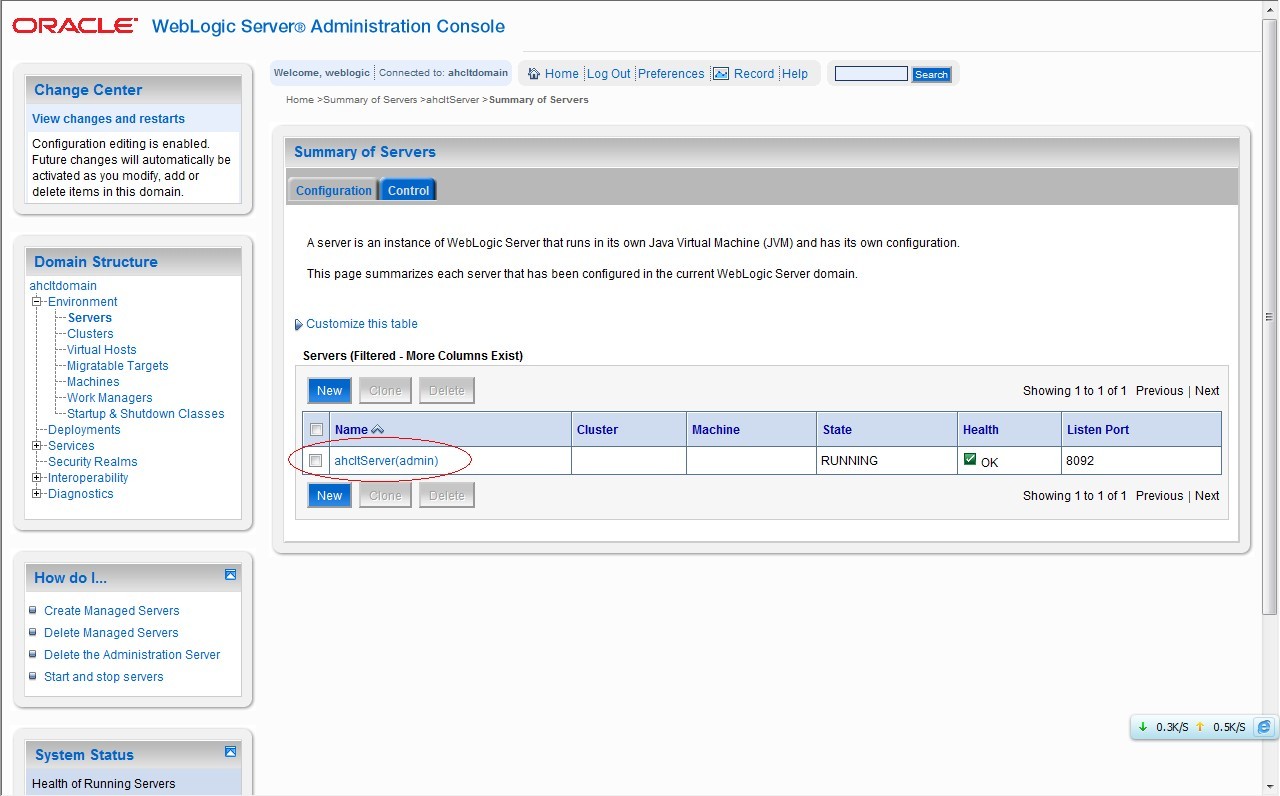The width and height of the screenshot is (1280, 796).
Task: Open Delete the Administration Server help link
Action: 132,655
